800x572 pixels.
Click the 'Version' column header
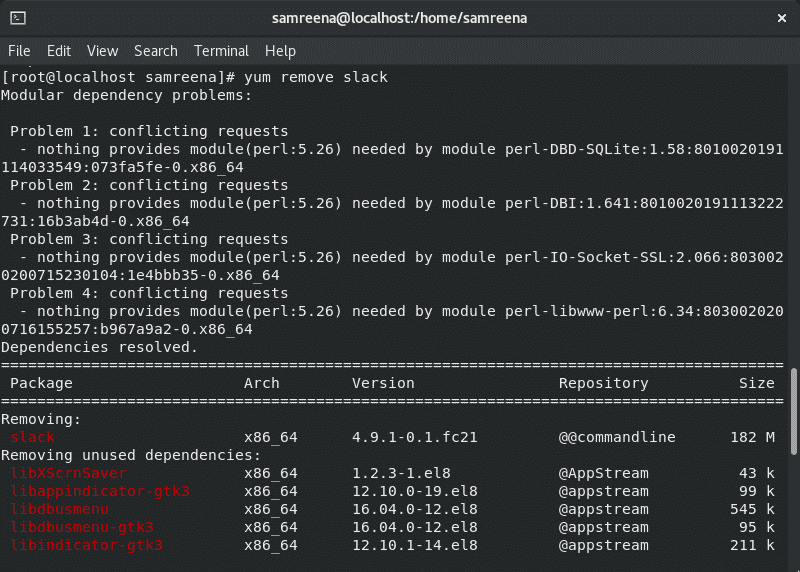(x=383, y=383)
